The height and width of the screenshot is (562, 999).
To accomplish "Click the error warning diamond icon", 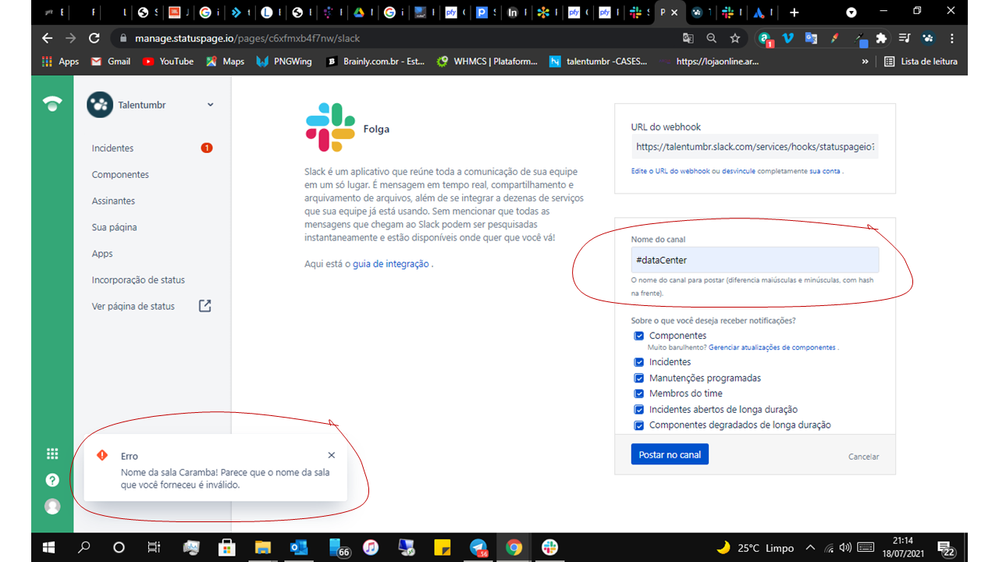I will pos(102,455).
